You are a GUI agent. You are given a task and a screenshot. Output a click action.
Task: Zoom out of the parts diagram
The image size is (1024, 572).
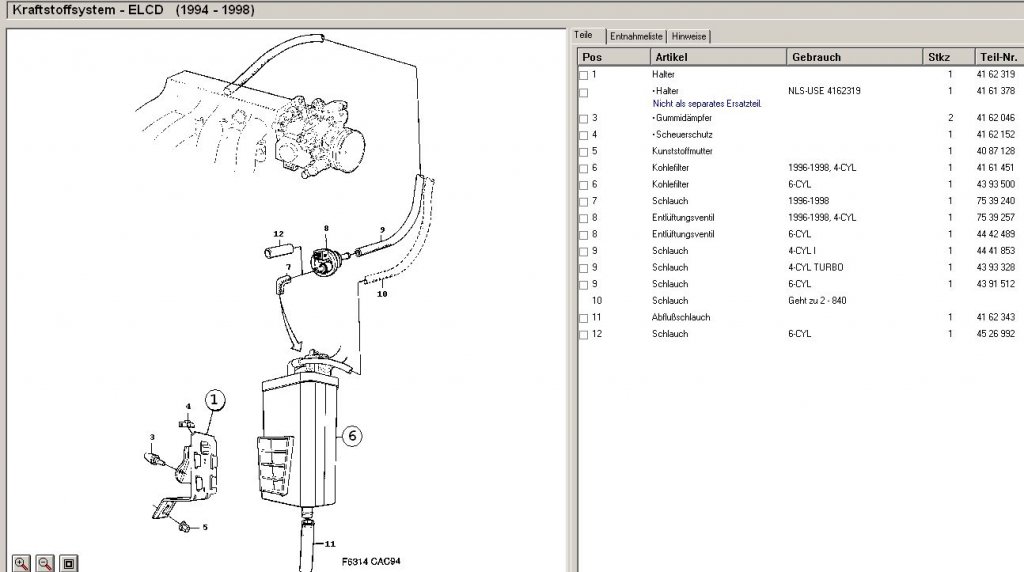pos(45,563)
